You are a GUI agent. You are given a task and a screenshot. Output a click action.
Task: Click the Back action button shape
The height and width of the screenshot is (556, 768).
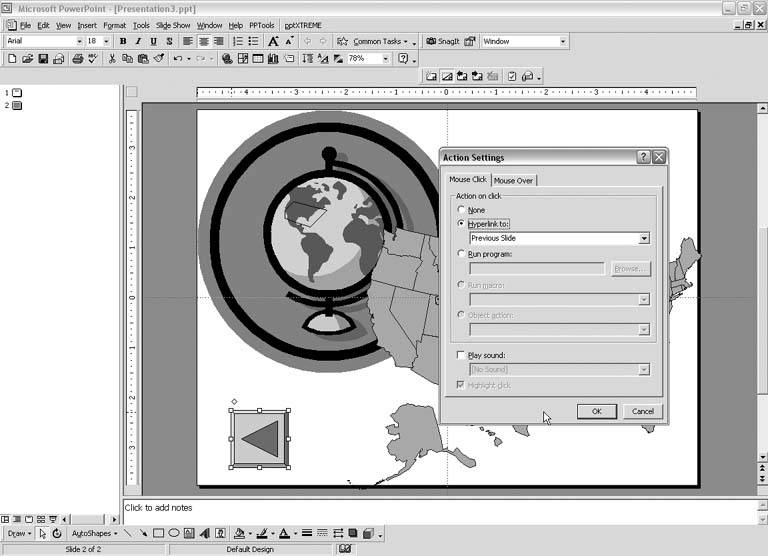259,439
